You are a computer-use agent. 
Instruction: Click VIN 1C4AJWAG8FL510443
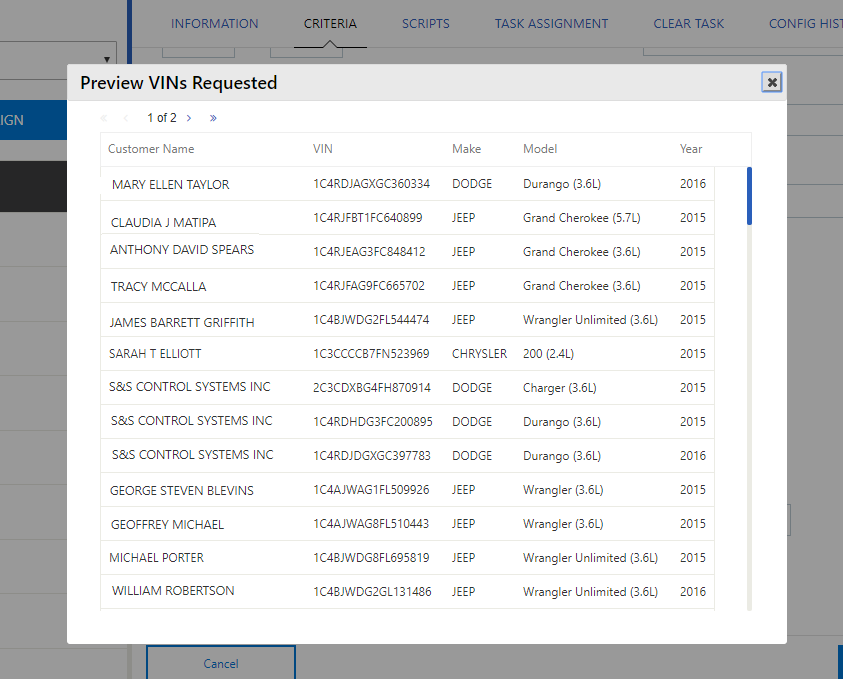[371, 524]
